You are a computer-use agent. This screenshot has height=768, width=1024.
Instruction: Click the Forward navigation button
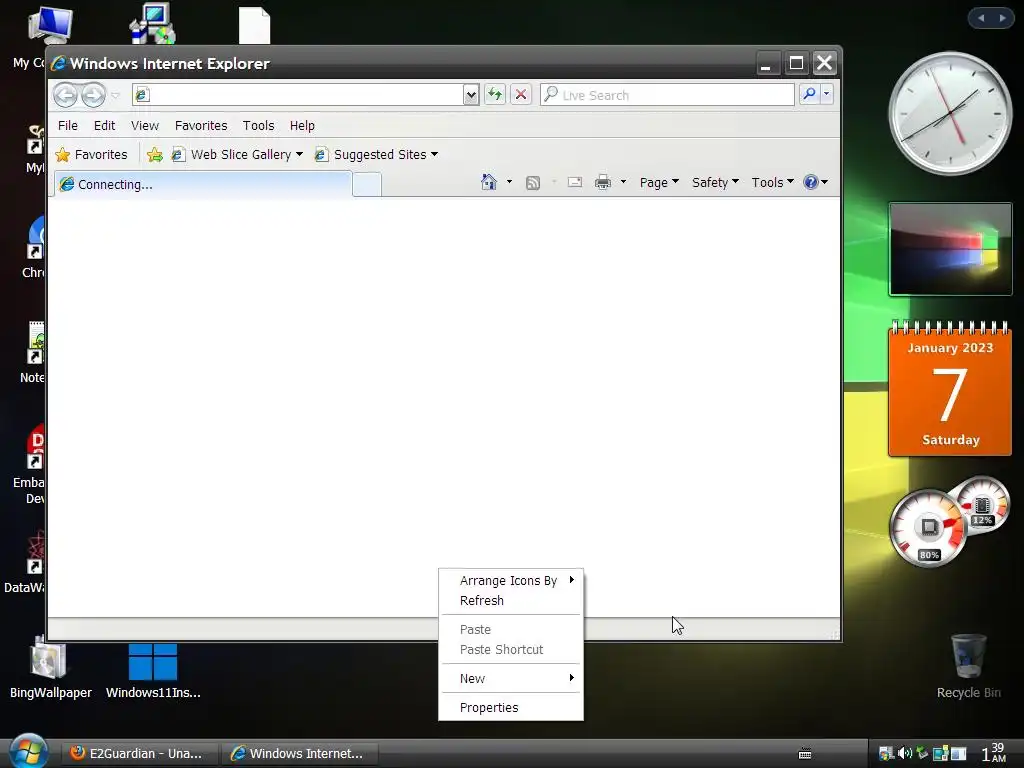(93, 95)
